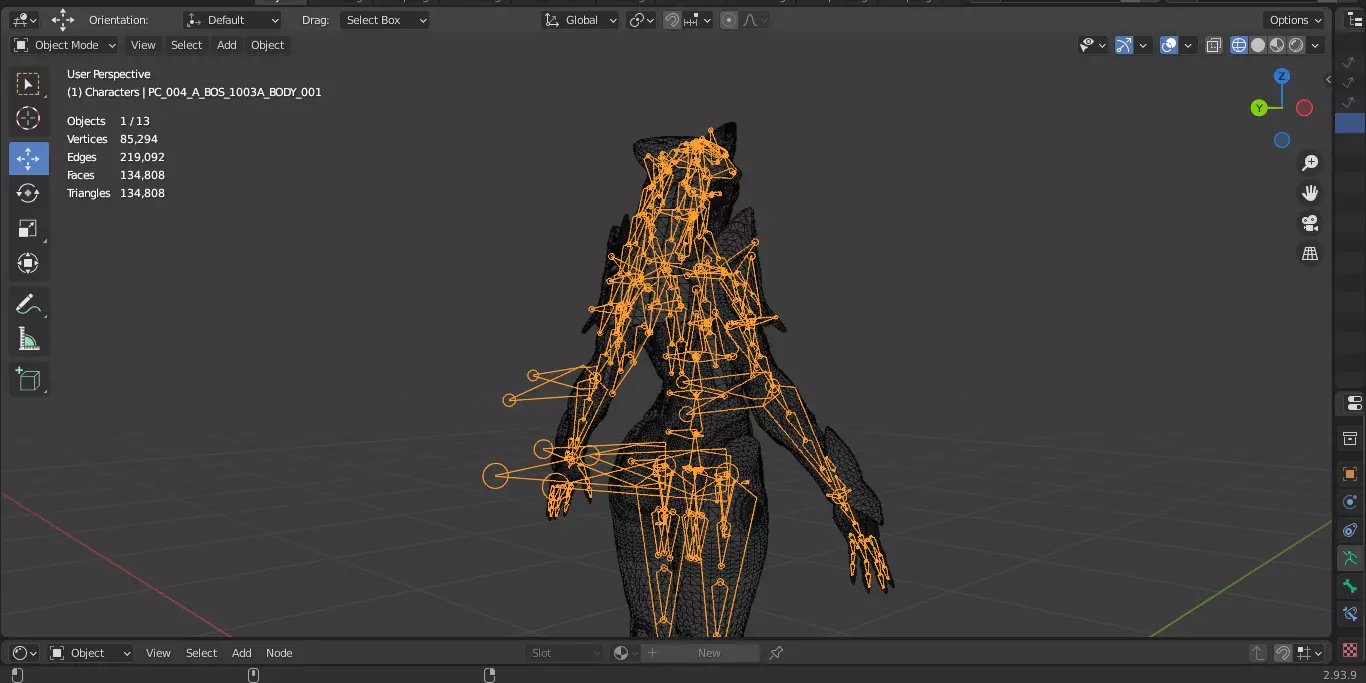Toggle snapping magnet in viewport header
Screen dimensions: 1366x683
pos(672,20)
